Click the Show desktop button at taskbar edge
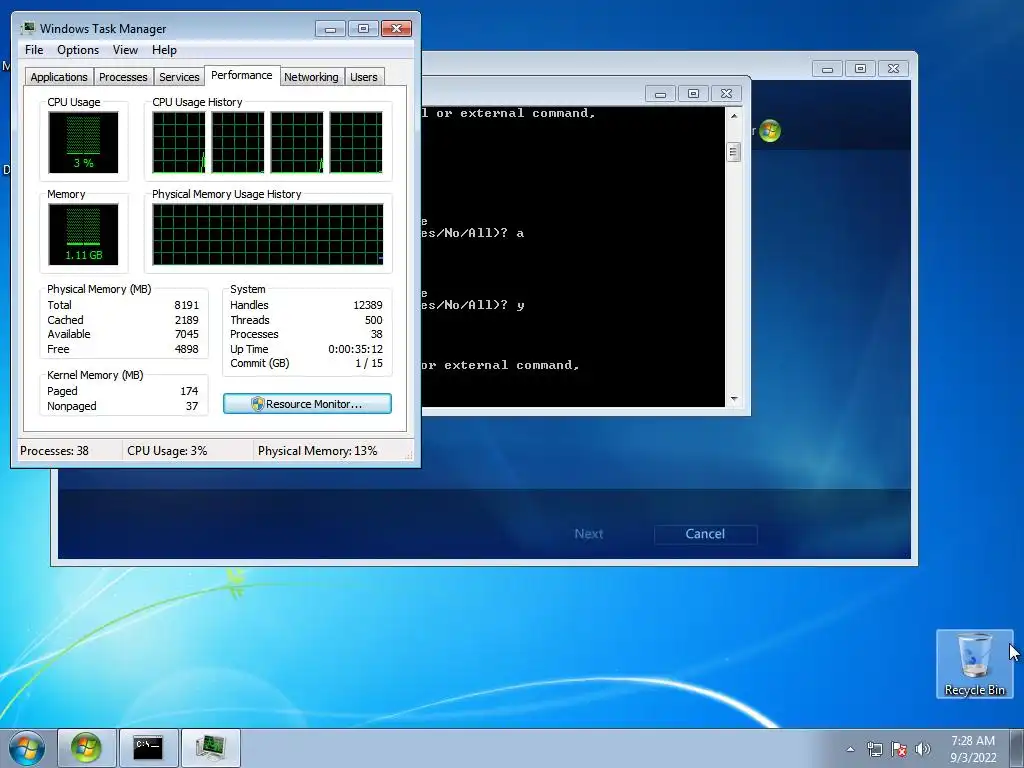Image resolution: width=1024 pixels, height=768 pixels. point(1017,748)
